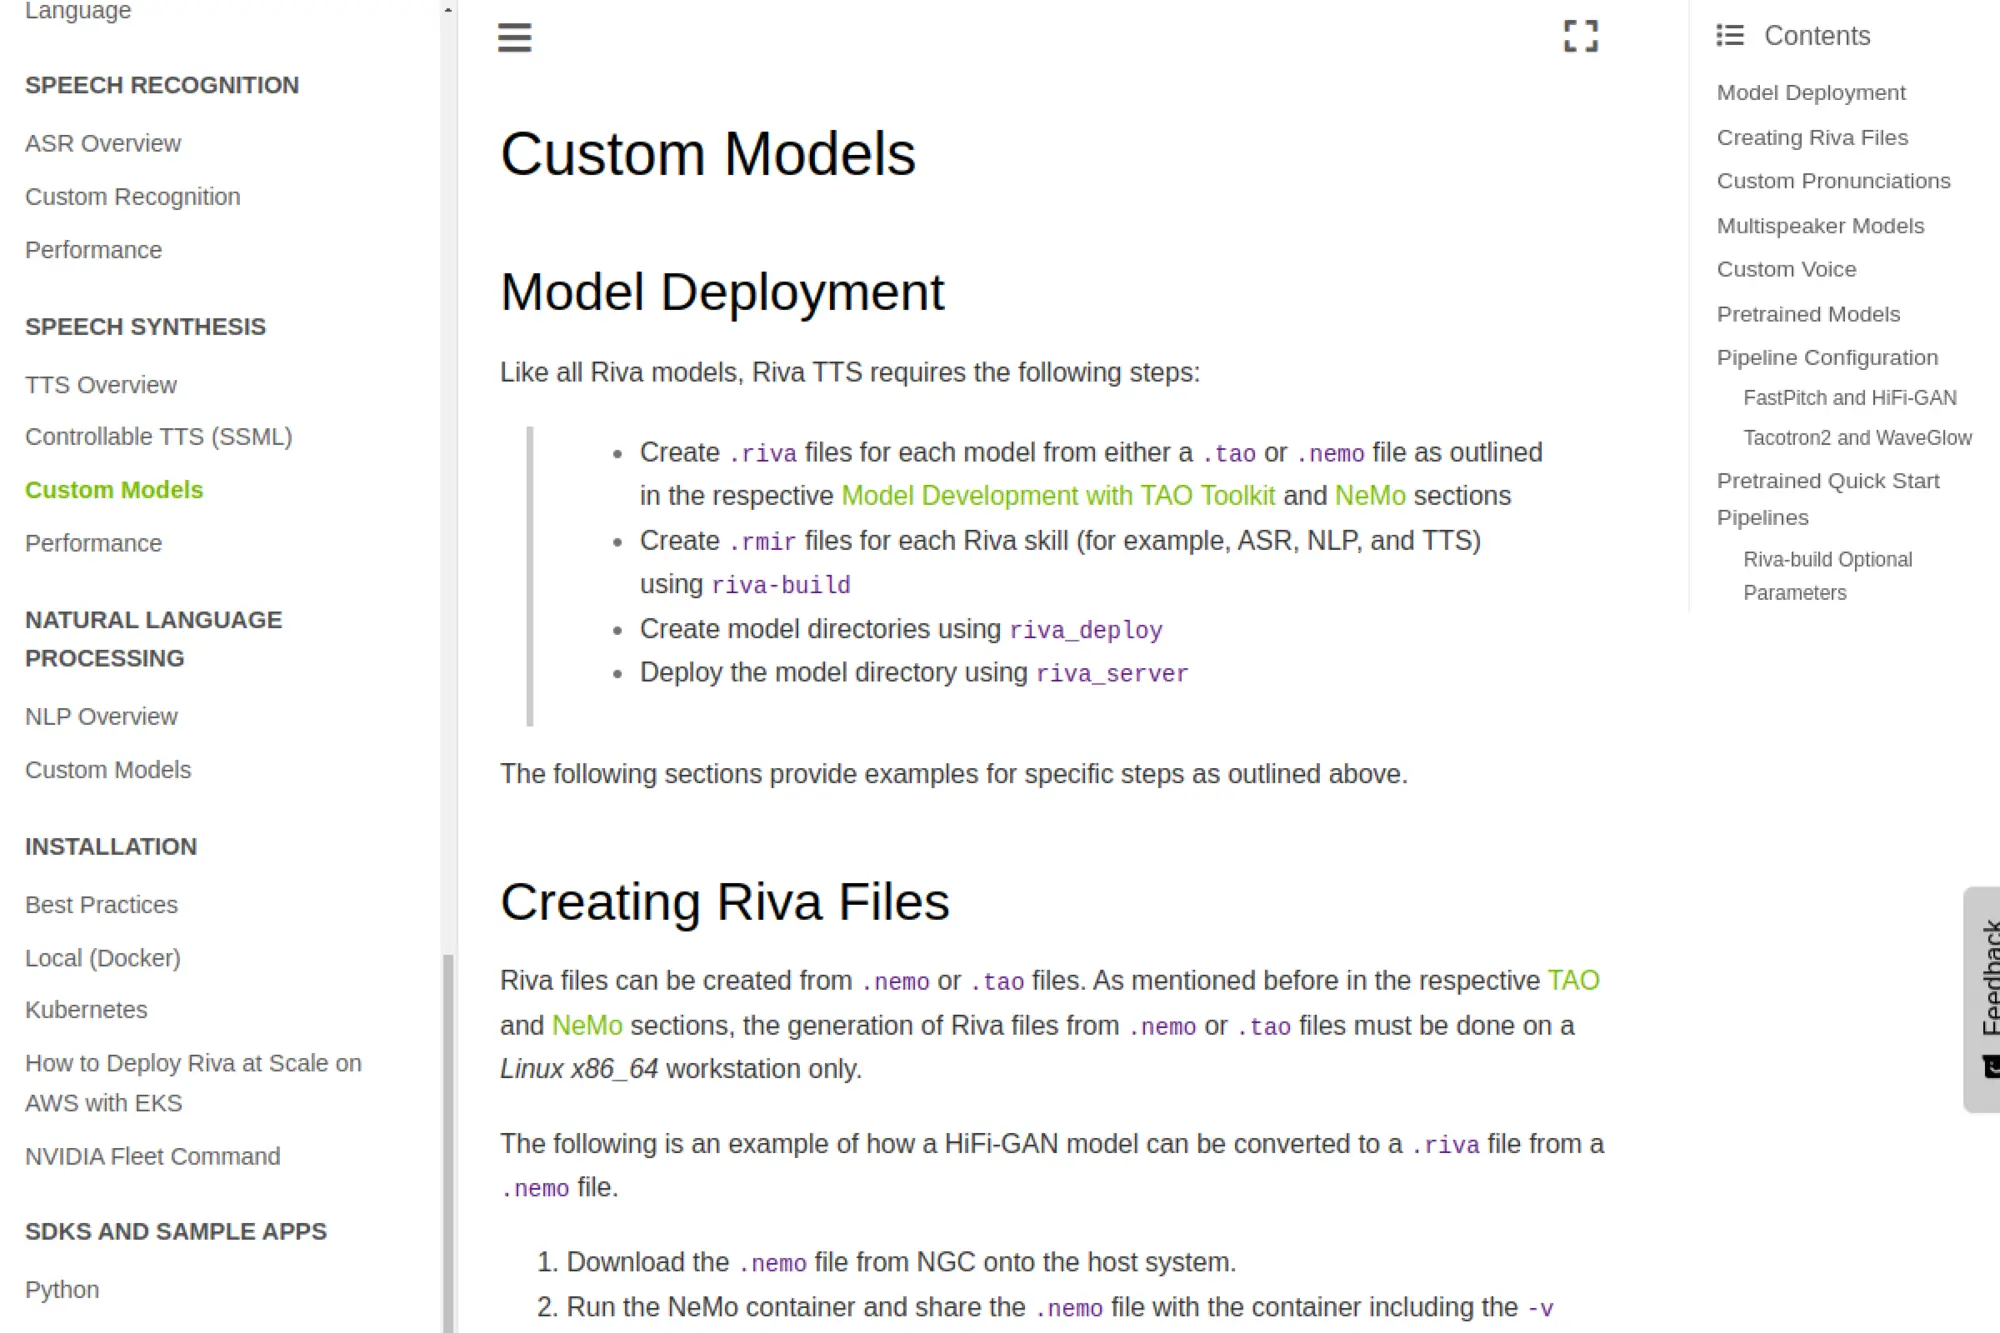Open Controllable TTS (SSML) page
The height and width of the screenshot is (1333, 2000).
159,436
